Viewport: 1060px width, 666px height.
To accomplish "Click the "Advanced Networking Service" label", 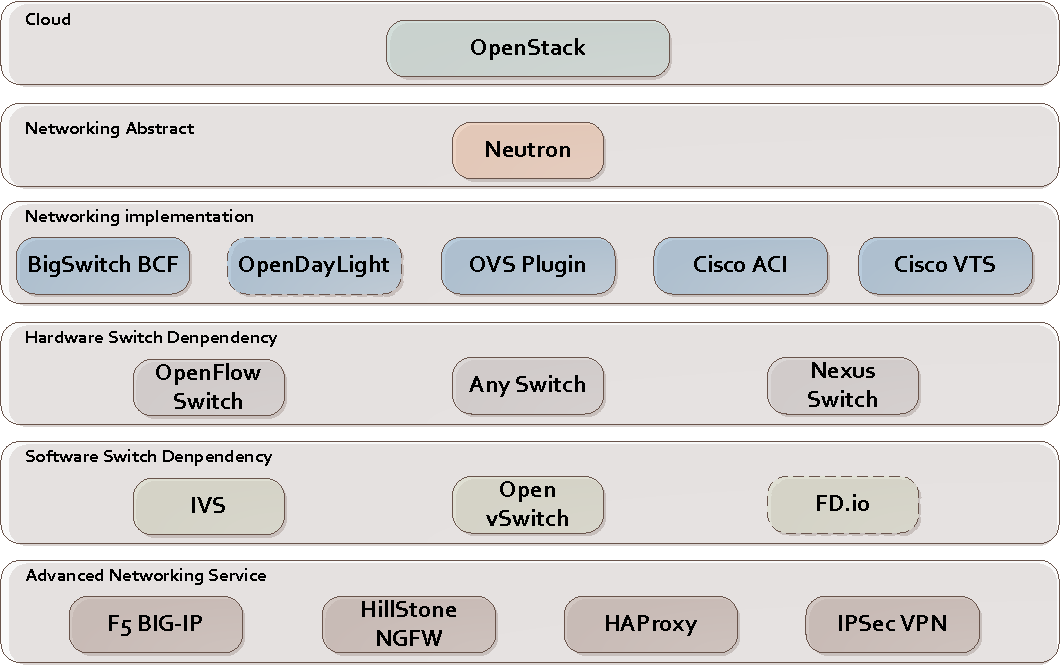I will (x=146, y=575).
